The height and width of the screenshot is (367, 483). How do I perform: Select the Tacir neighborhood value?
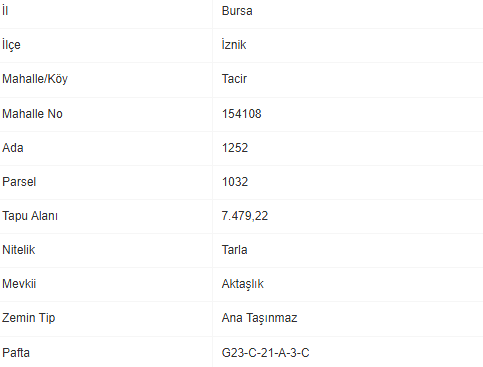(234, 79)
